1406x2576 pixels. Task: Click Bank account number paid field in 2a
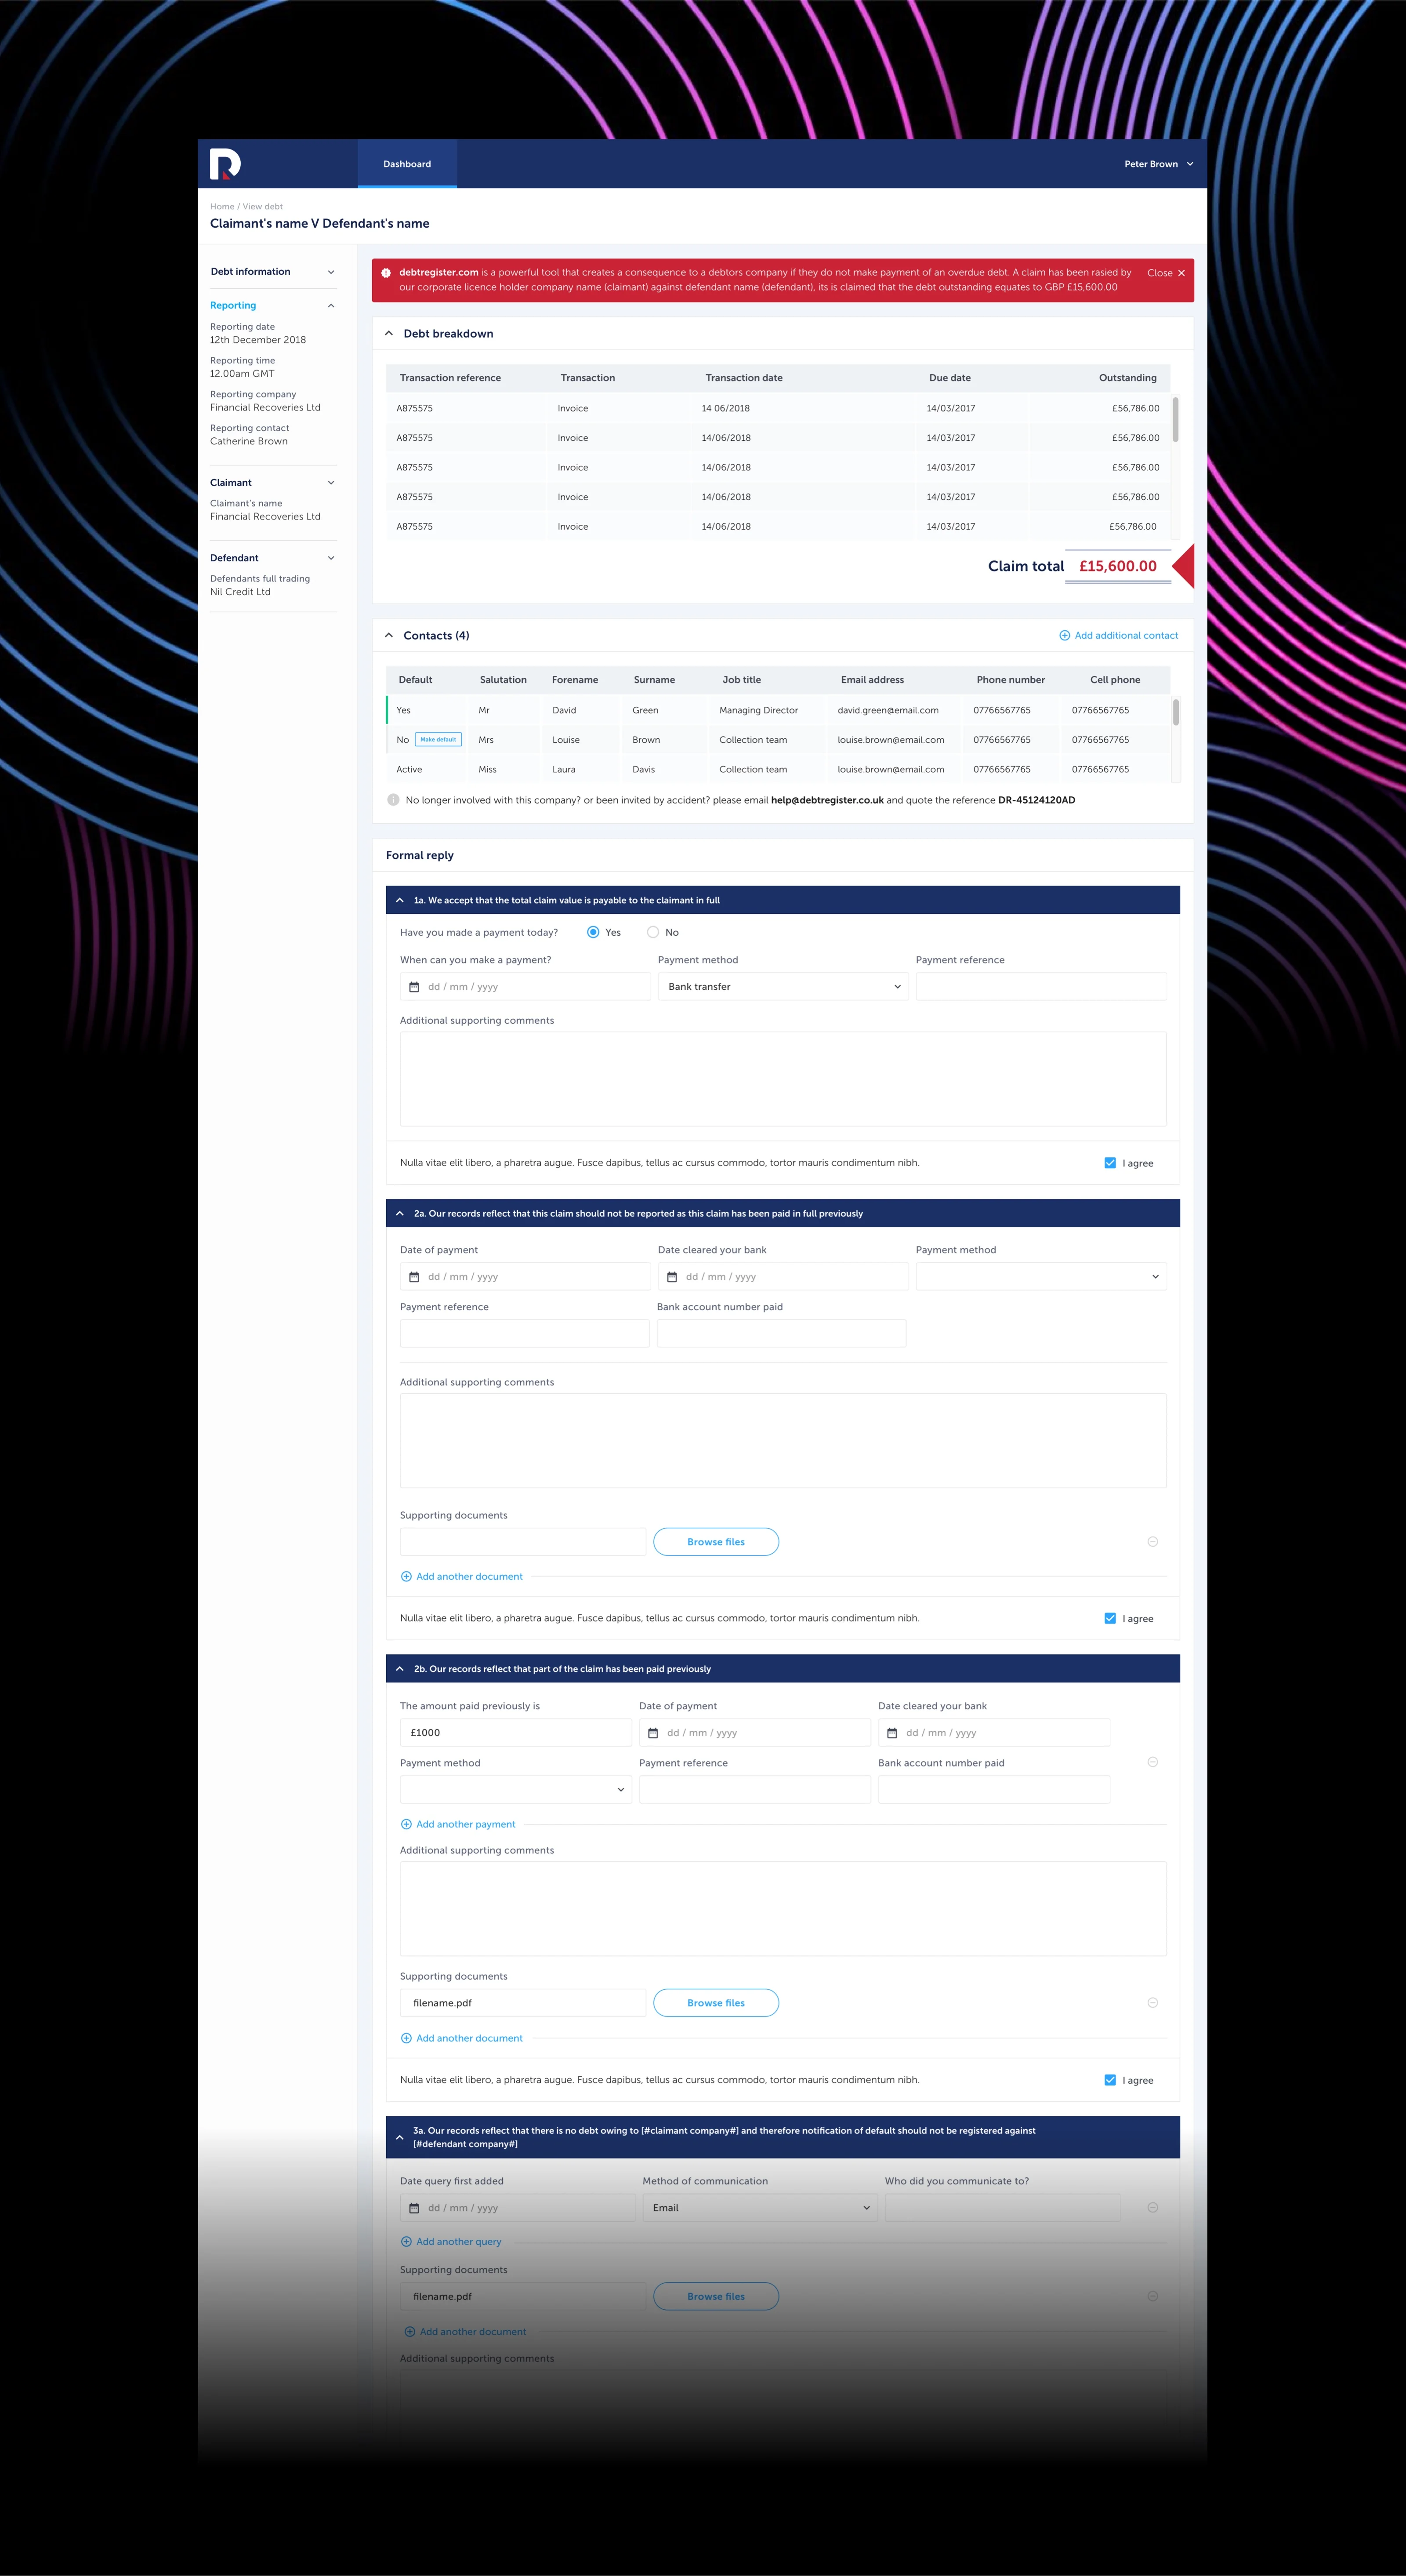781,1334
